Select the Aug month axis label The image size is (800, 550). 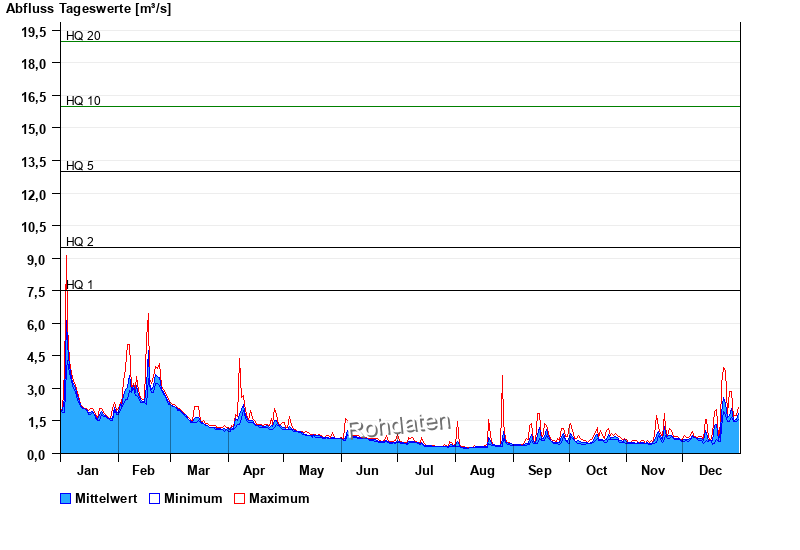482,471
